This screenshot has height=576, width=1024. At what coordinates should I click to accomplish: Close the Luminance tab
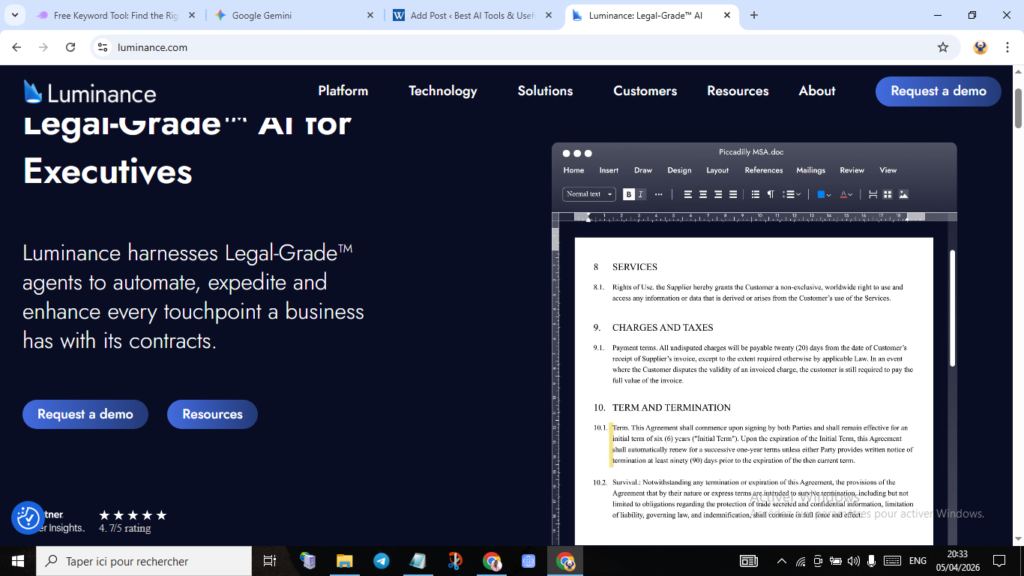(727, 15)
